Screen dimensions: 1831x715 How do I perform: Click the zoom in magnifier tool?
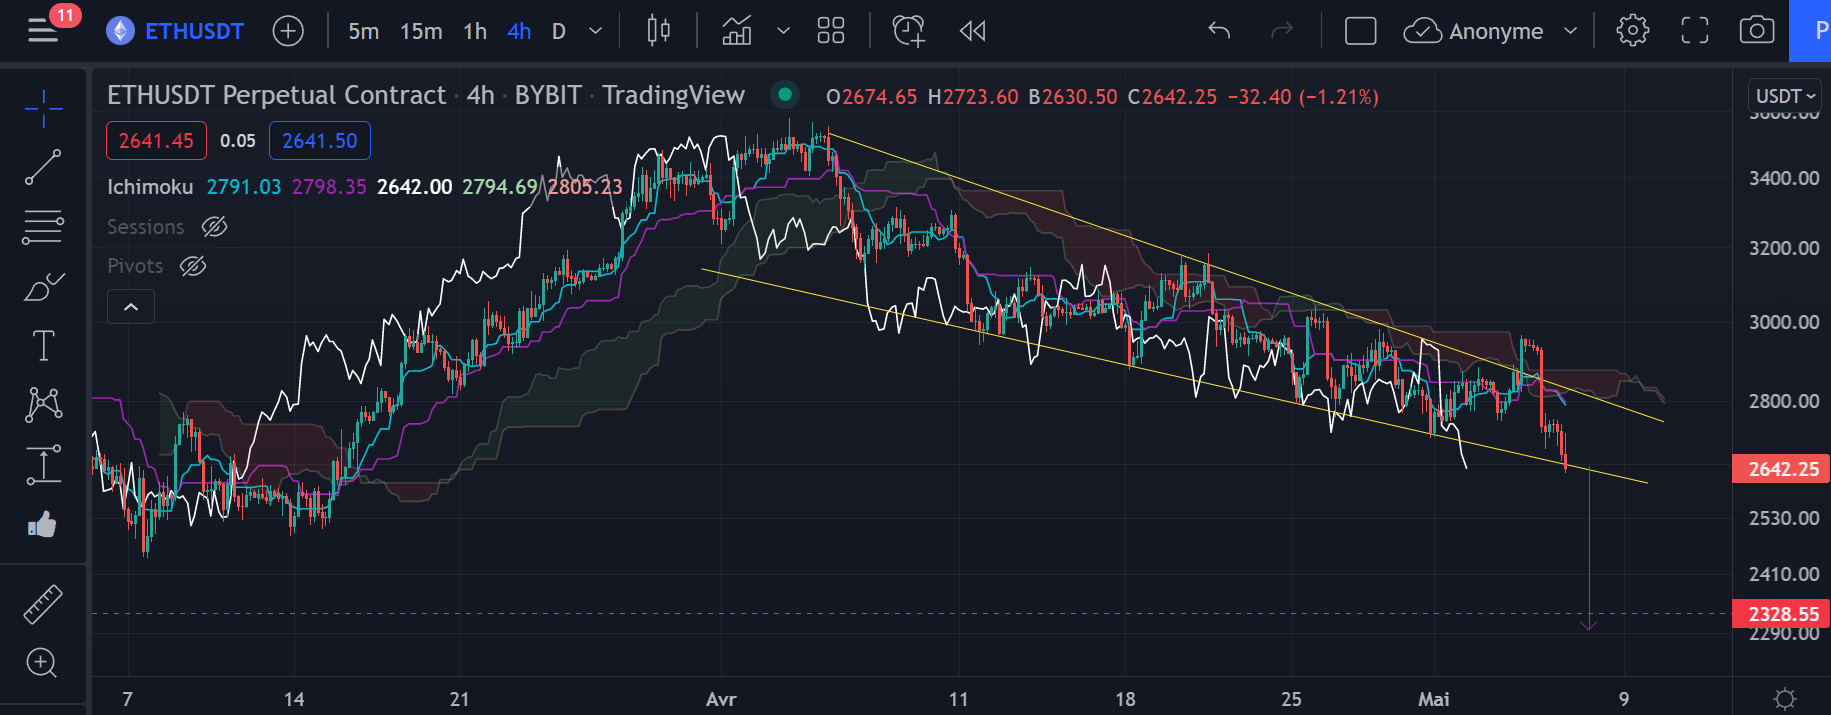pyautogui.click(x=42, y=662)
